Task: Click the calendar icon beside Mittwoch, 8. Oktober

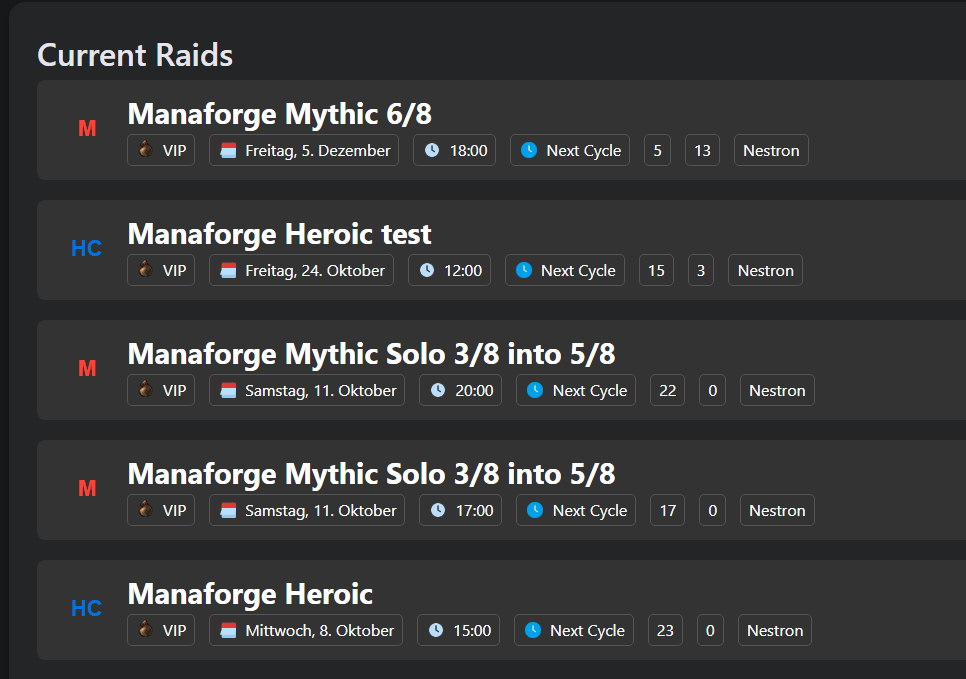Action: pos(228,630)
